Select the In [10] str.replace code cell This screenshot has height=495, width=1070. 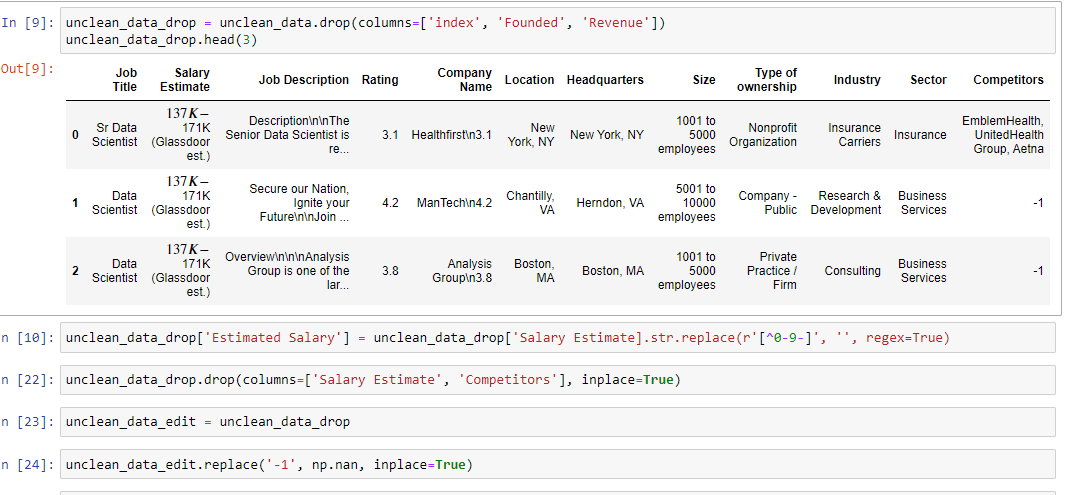click(557, 338)
